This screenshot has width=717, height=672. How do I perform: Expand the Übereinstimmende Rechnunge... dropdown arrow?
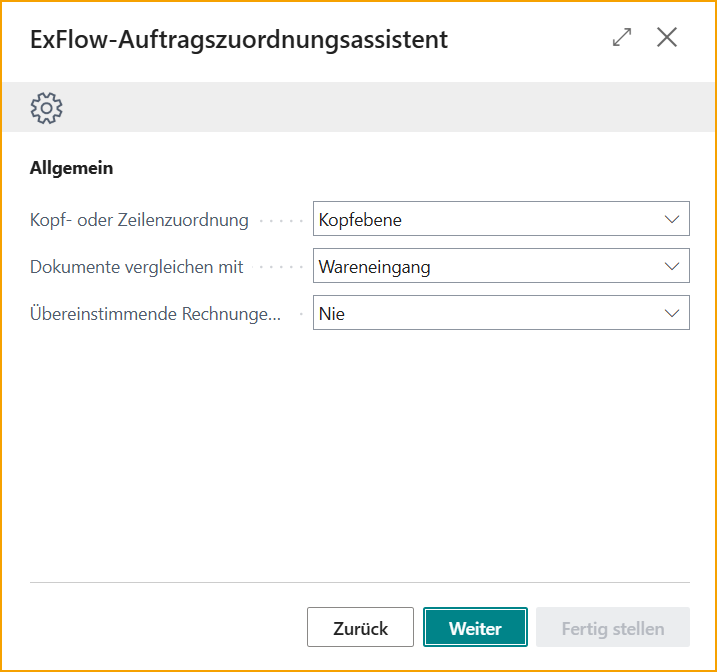pyautogui.click(x=671, y=314)
